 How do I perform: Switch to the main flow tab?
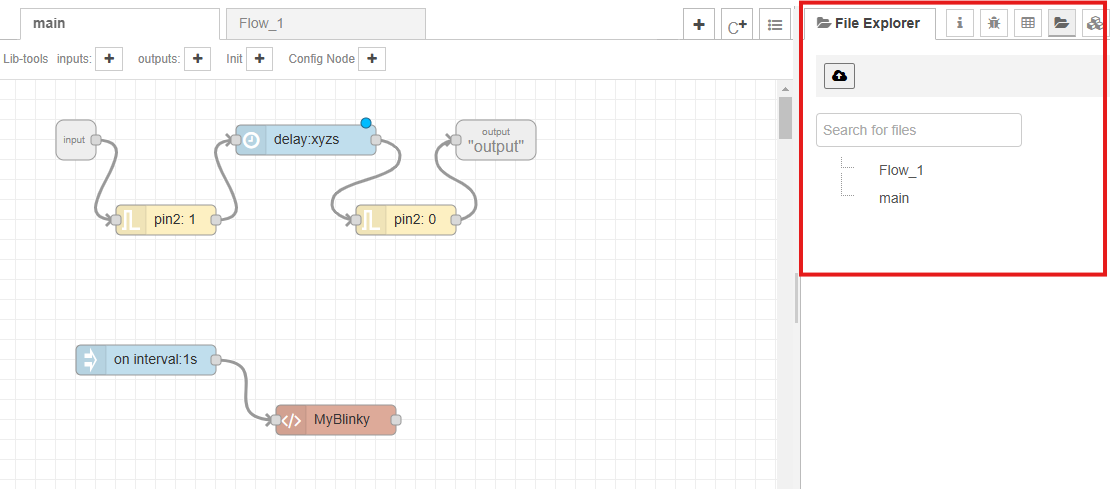tap(119, 23)
